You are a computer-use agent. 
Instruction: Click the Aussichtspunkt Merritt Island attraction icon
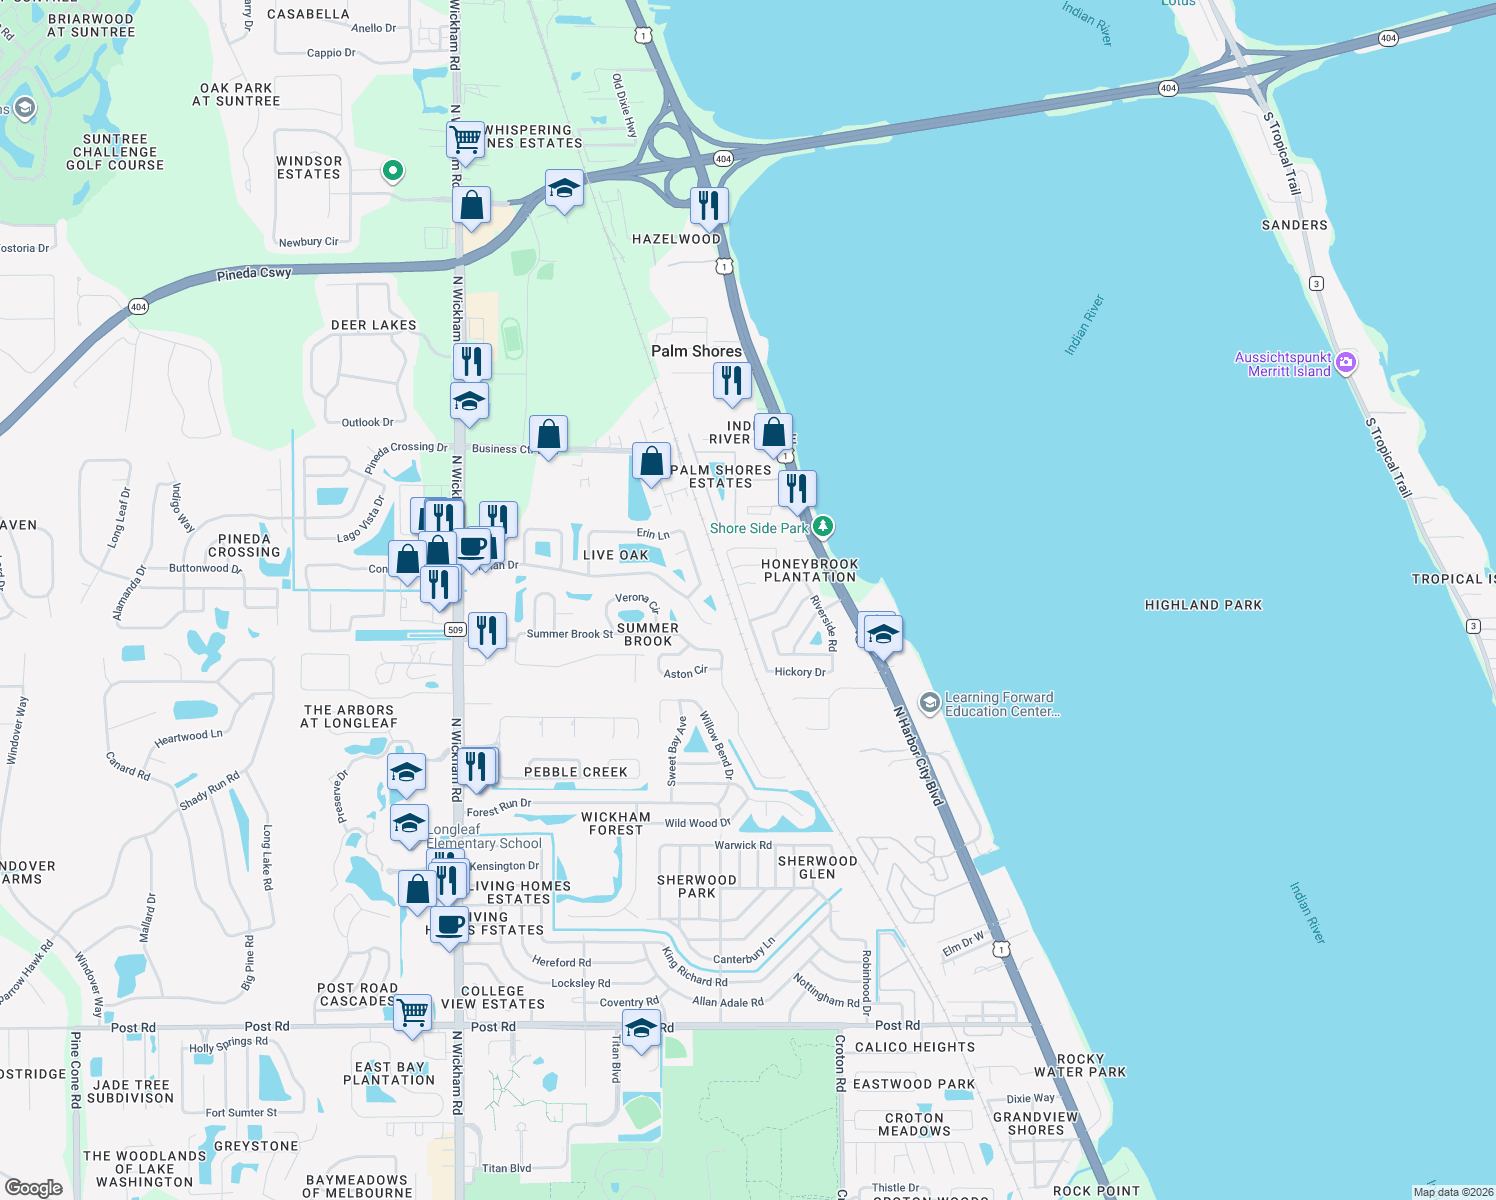1346,364
